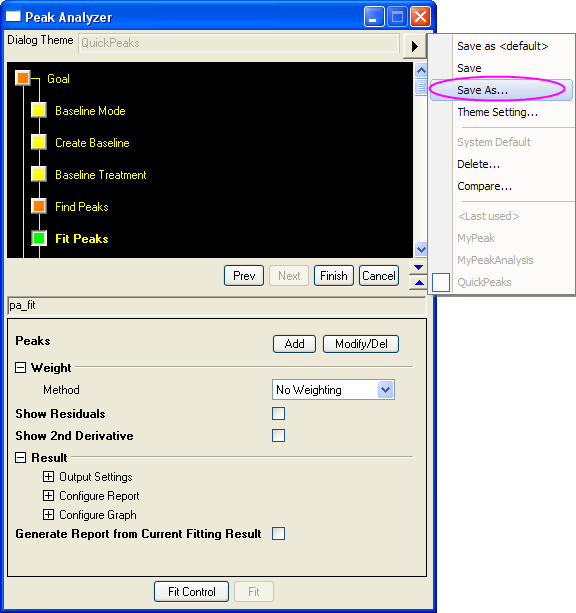This screenshot has height=613, width=576.
Task: Collapse the Result section
Action: [x=20, y=457]
